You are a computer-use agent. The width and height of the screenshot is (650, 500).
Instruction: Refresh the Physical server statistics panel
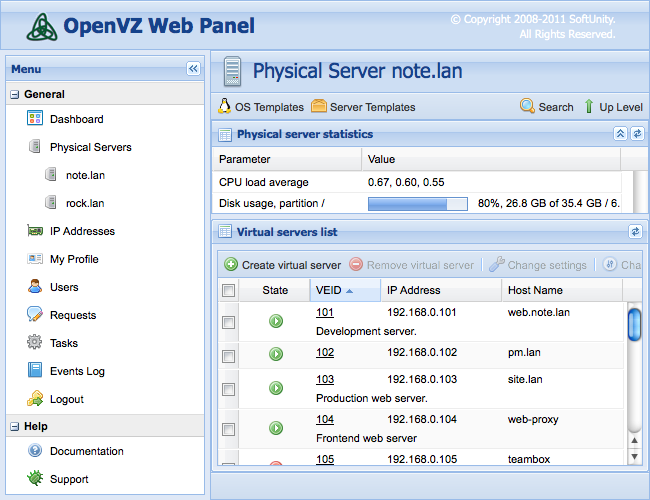pos(637,134)
